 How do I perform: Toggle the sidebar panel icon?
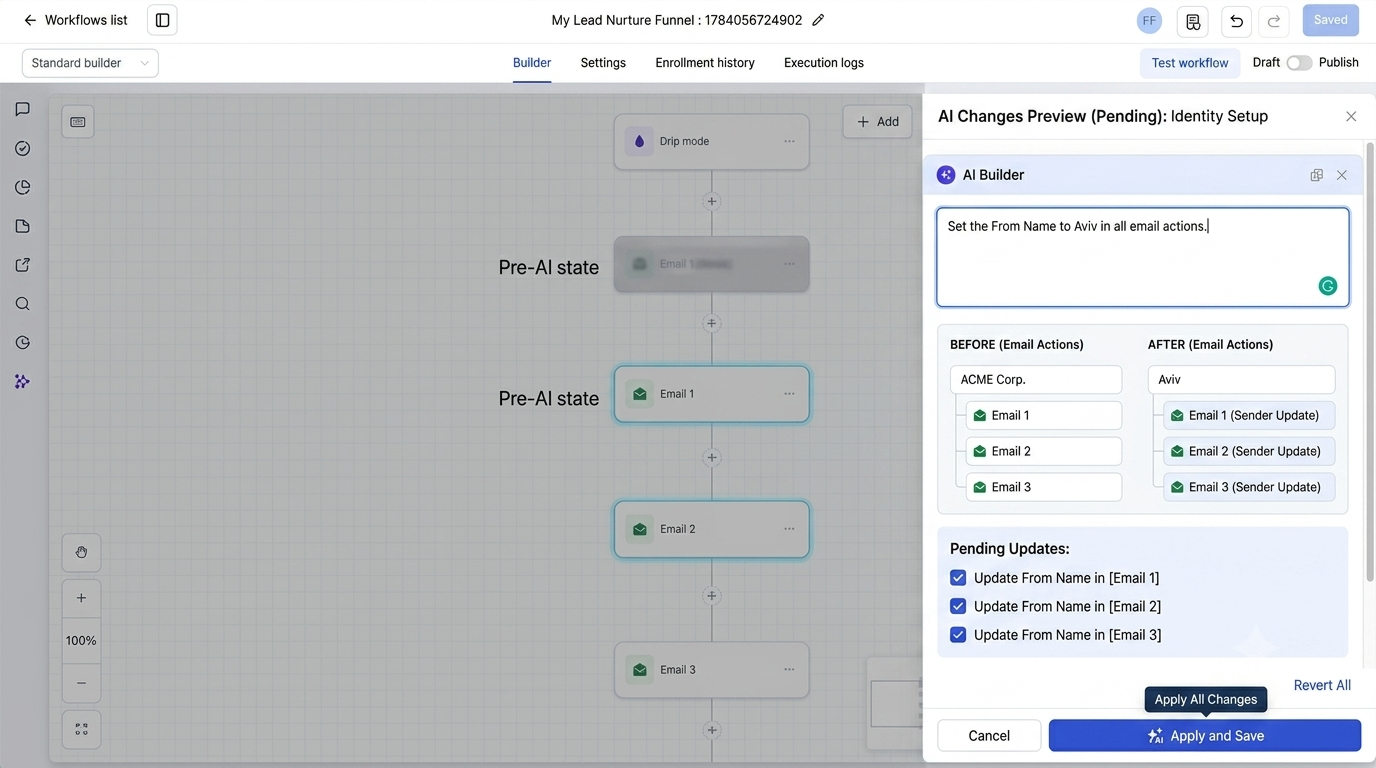[162, 20]
